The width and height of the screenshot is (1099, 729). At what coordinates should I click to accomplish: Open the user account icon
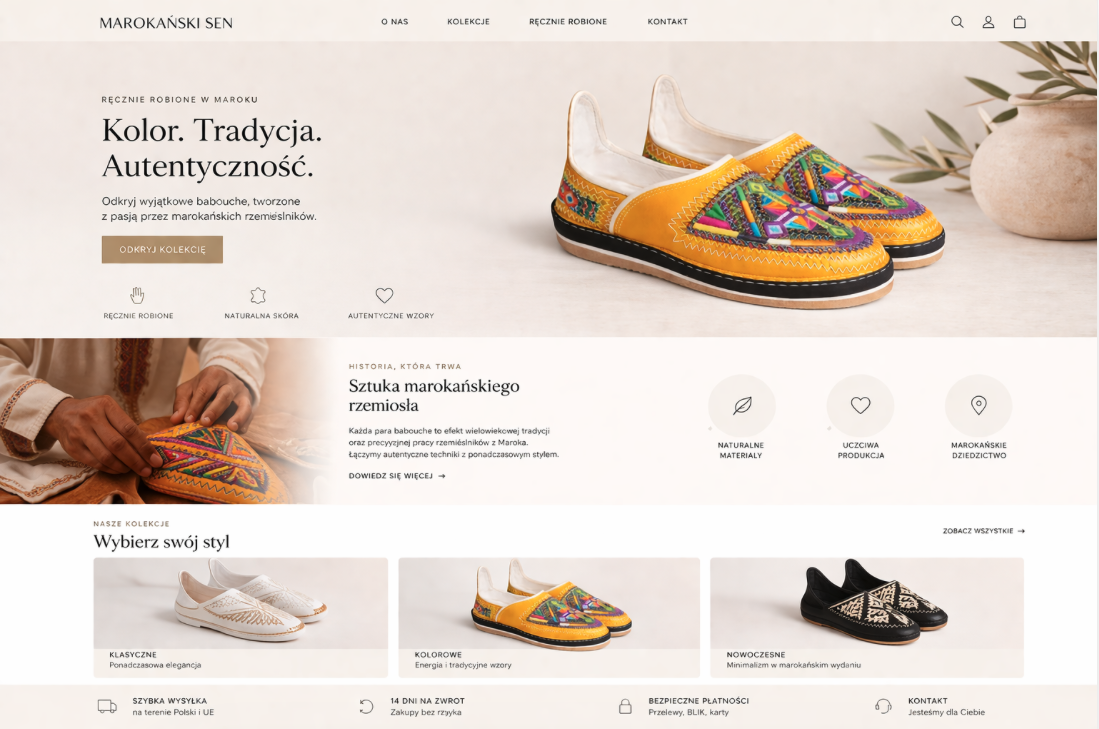tap(988, 22)
